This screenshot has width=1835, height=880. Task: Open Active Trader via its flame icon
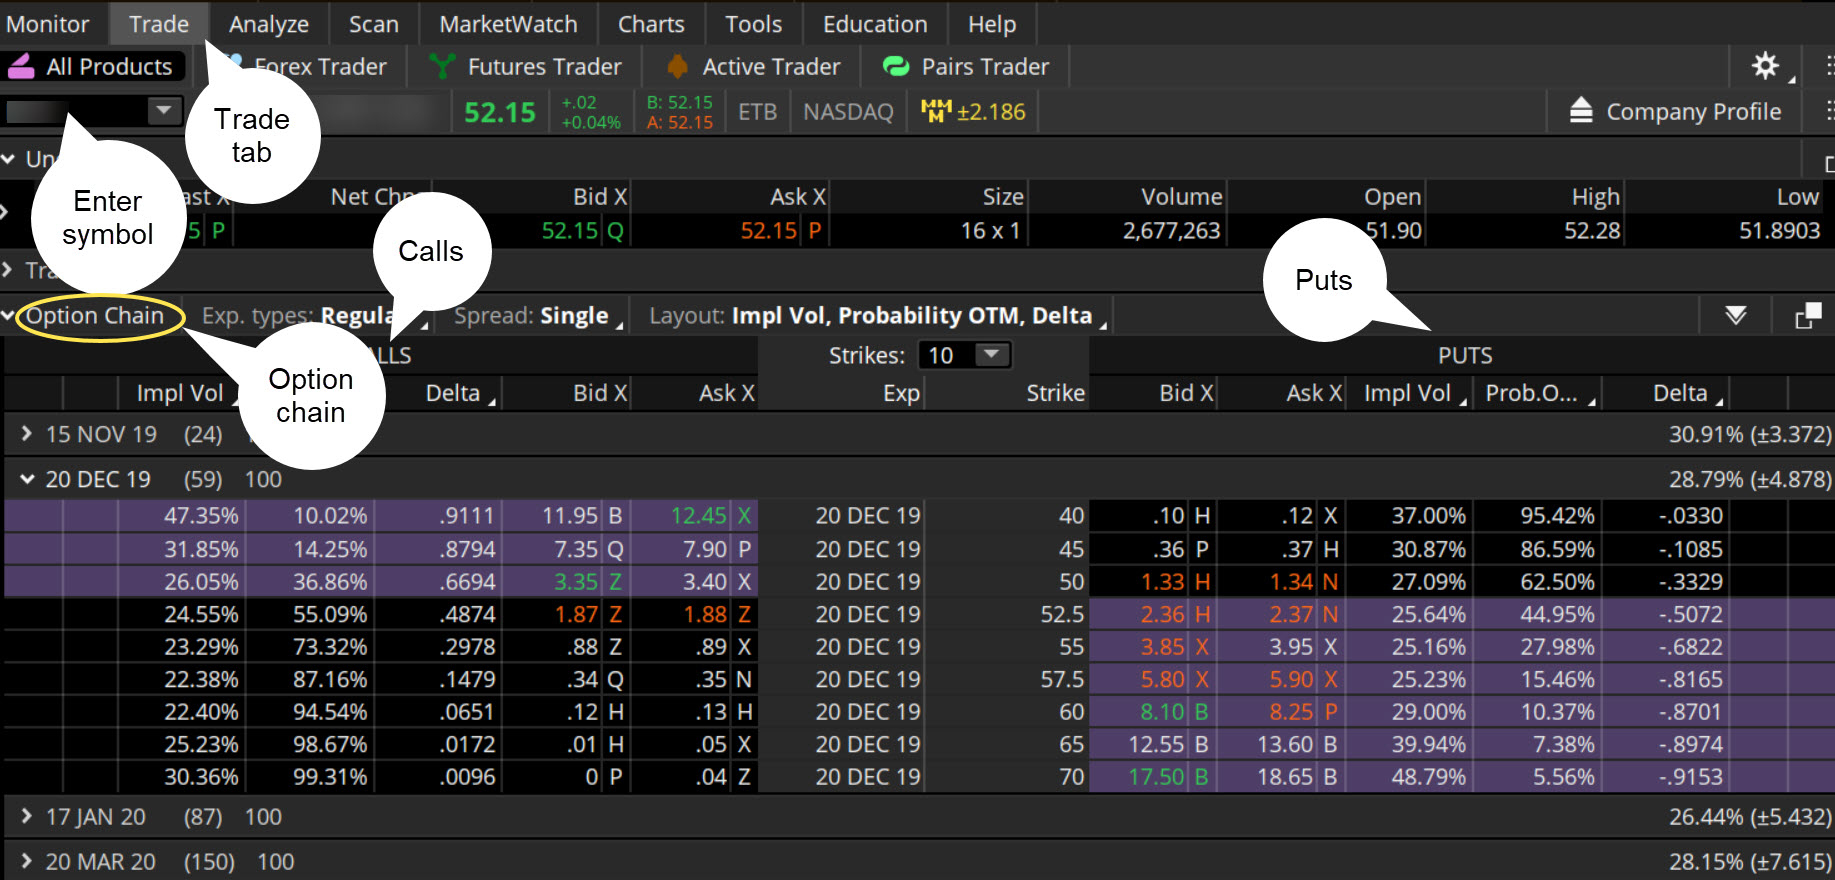677,67
